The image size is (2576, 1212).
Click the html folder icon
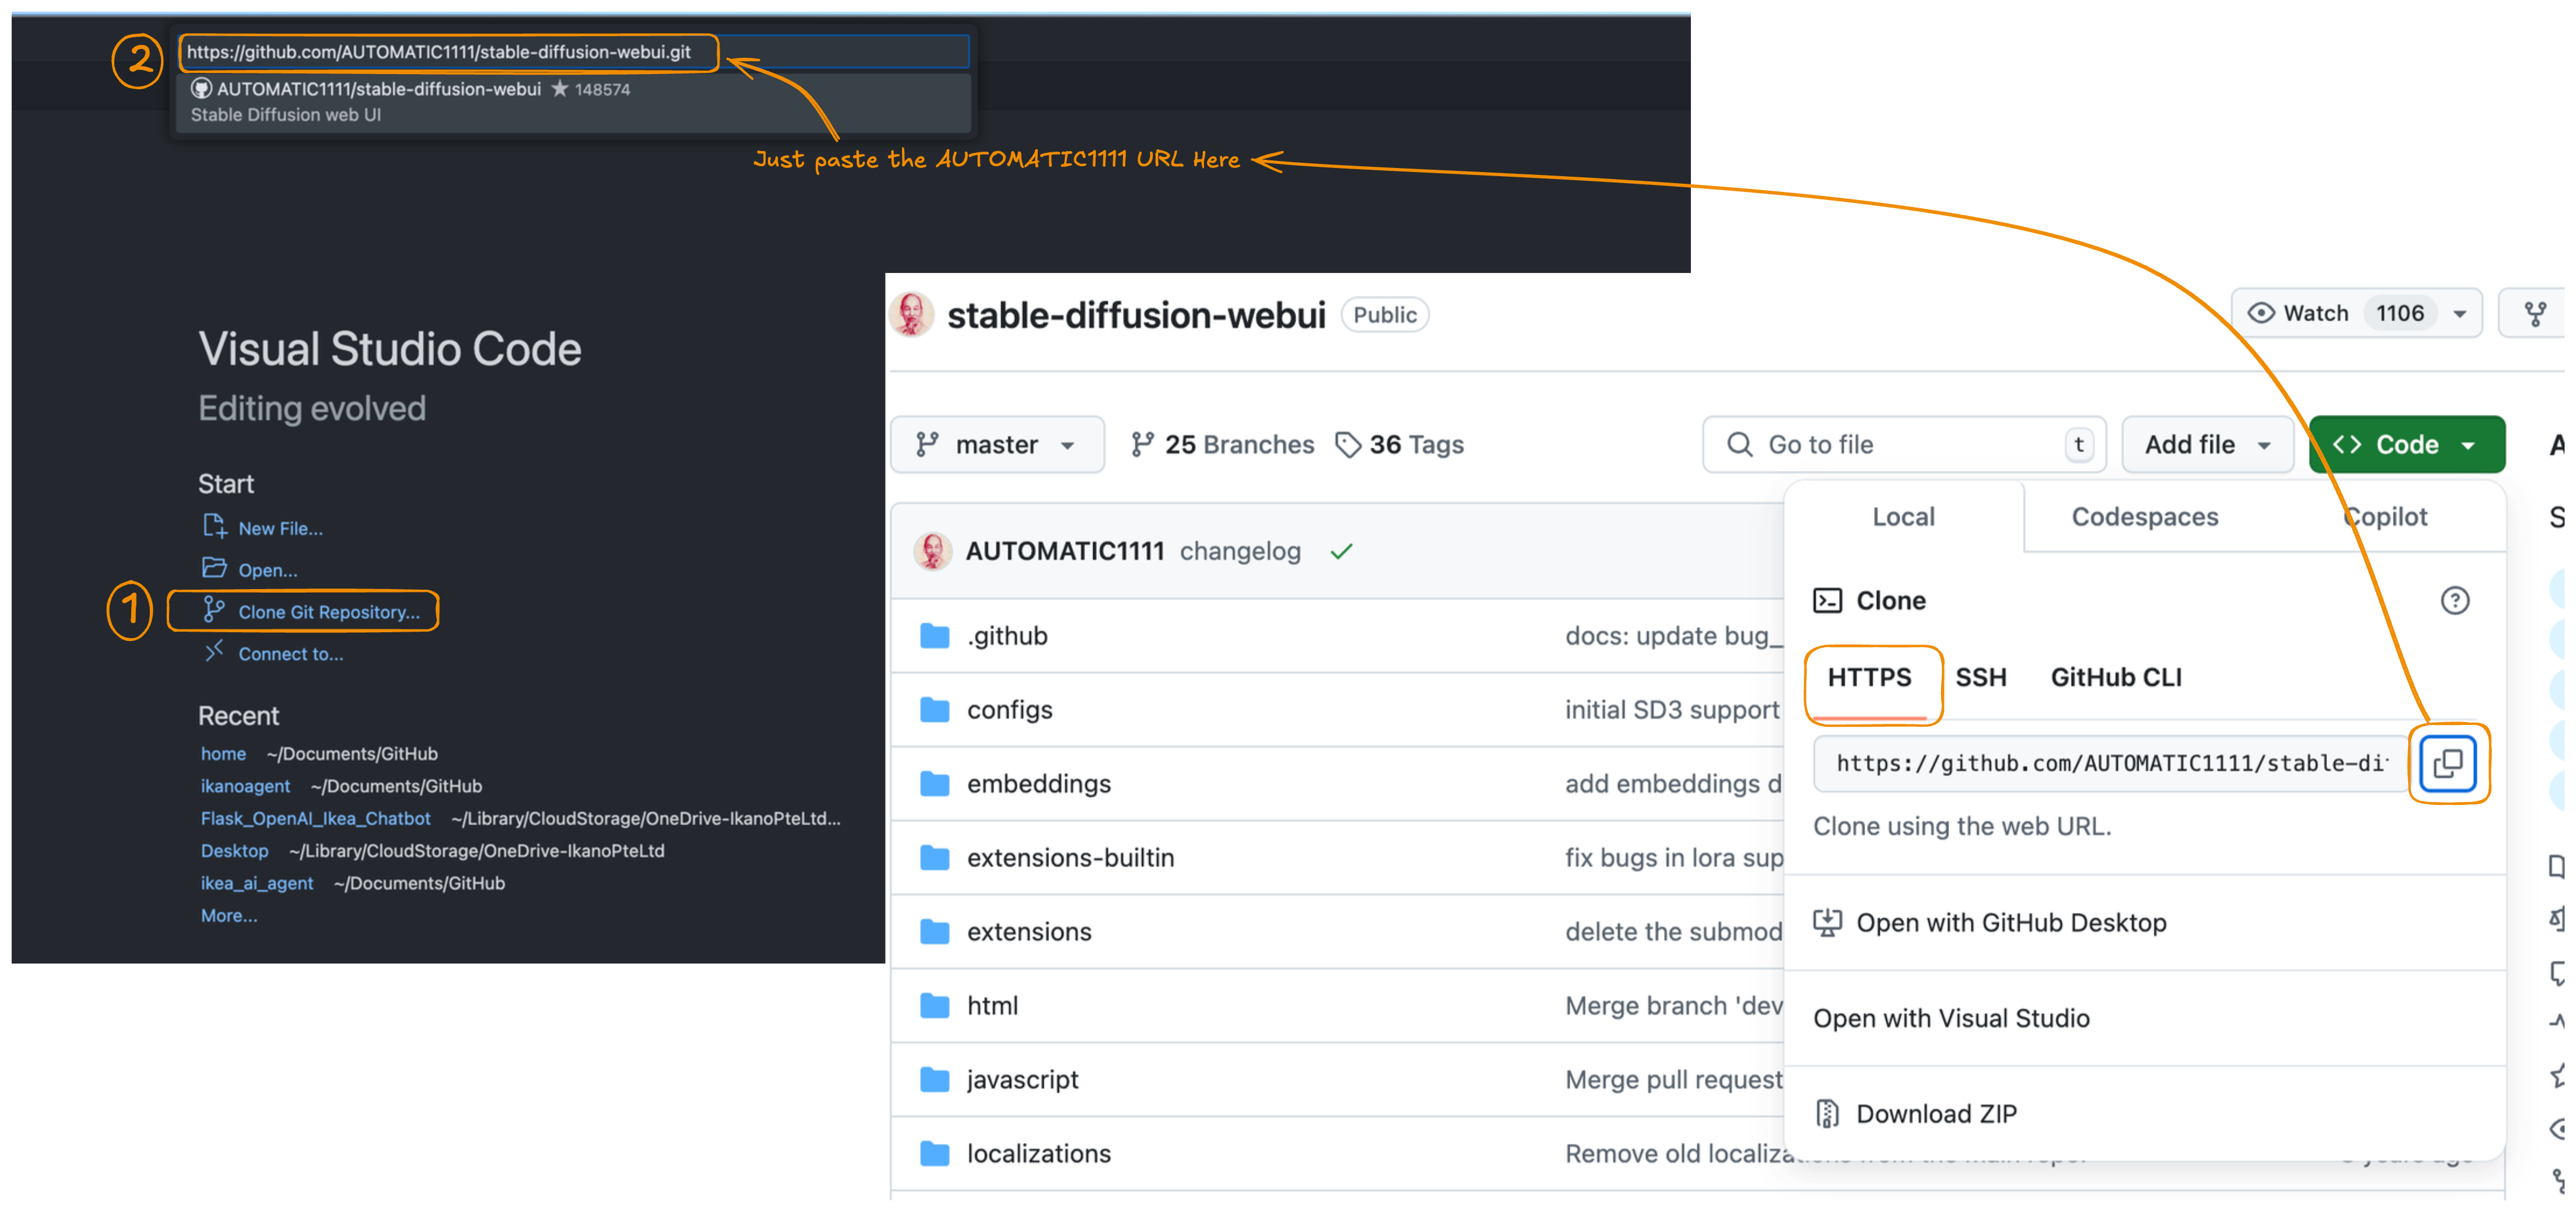934,1006
